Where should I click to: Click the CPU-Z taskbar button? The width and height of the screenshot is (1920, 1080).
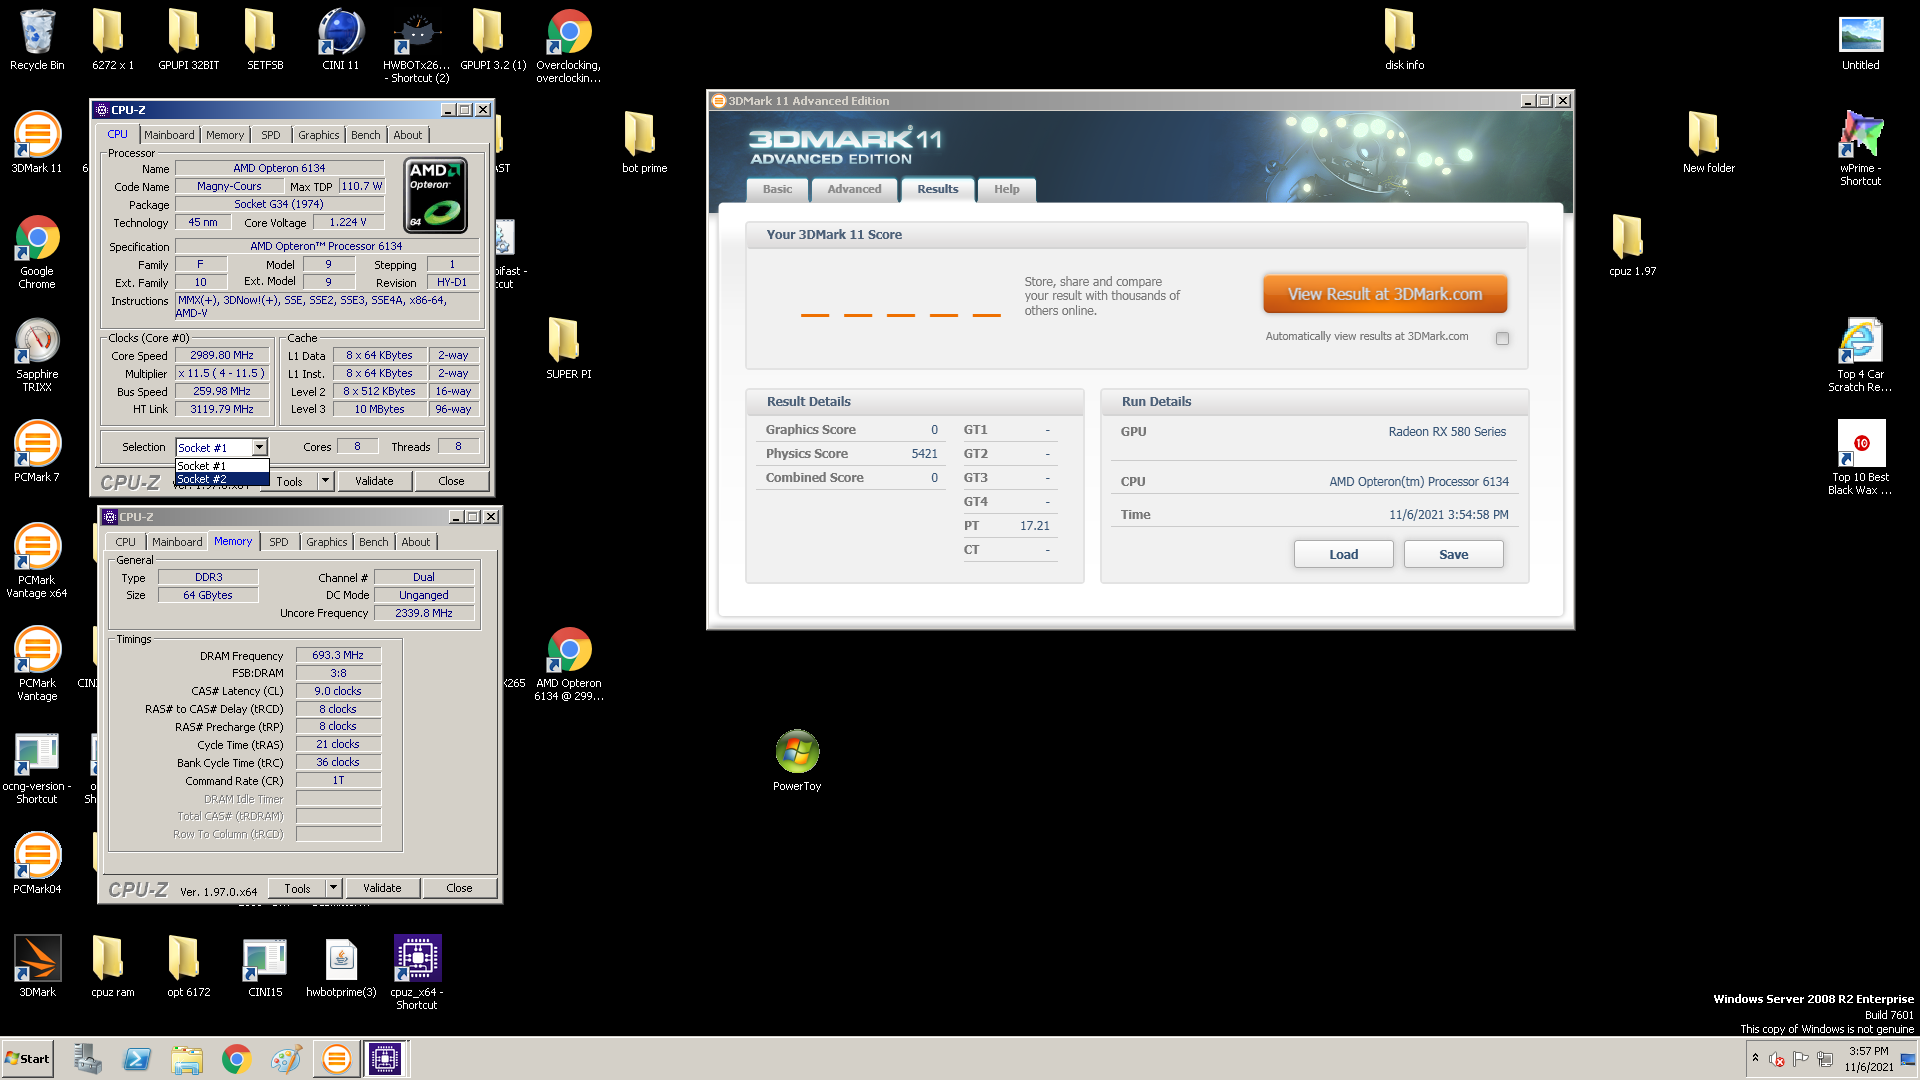point(385,1058)
